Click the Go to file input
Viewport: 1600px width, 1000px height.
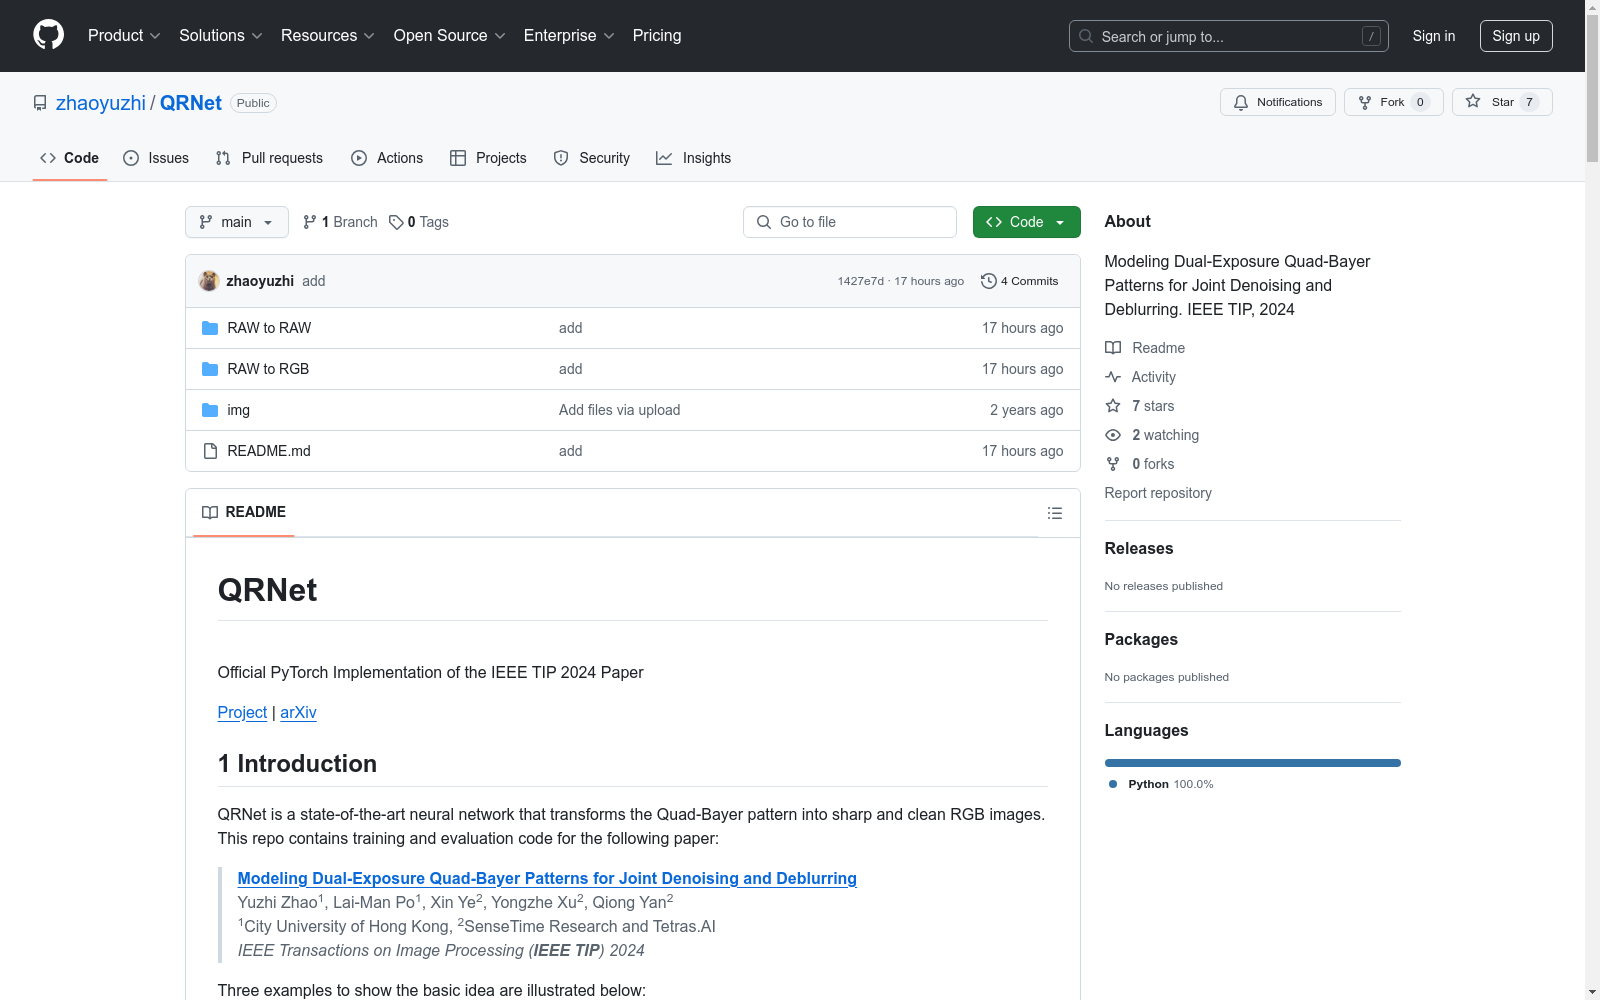[850, 222]
